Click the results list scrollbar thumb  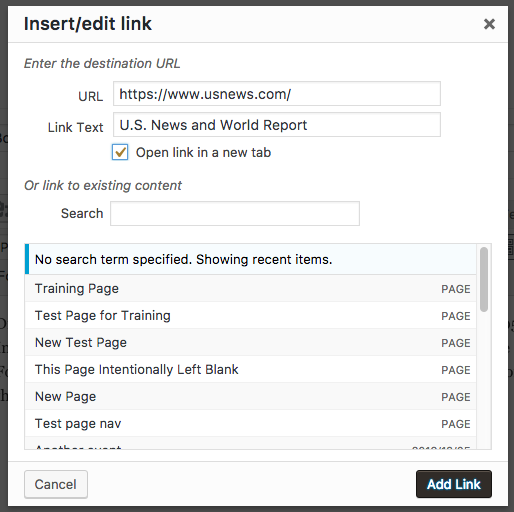pyautogui.click(x=484, y=279)
